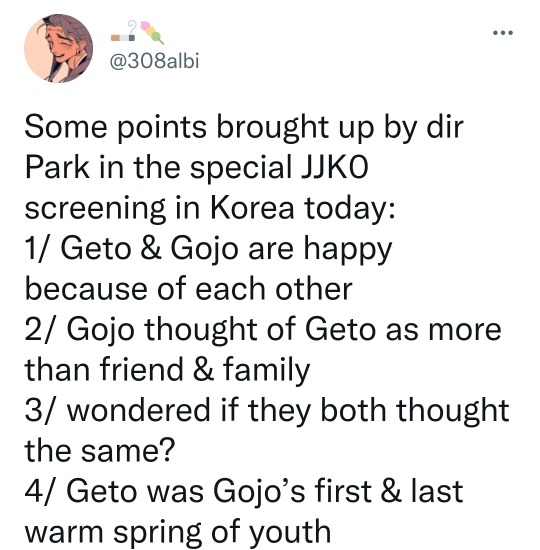This screenshot has height=550, width=540.
Task: Click the word "Korea" in the tweet
Action: [252, 208]
